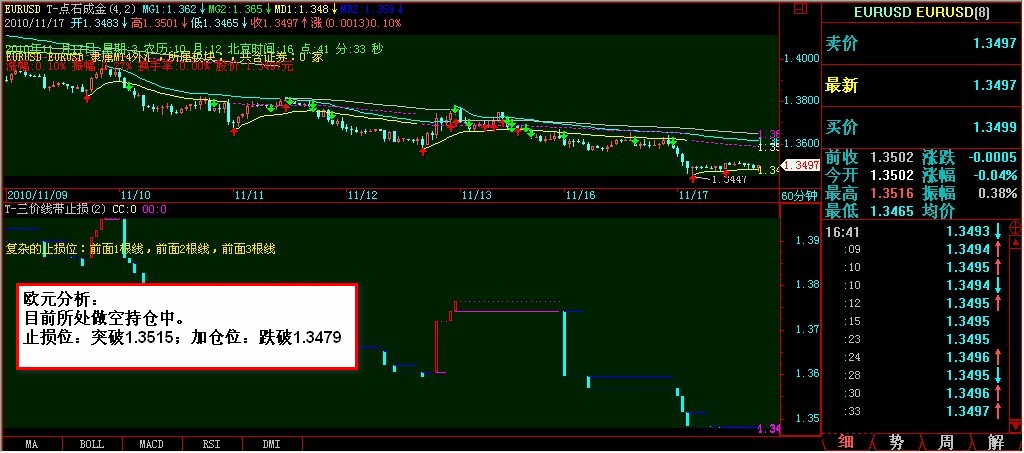1024x453 pixels.
Task: Click the up arrow beside the :09 tick
Action: click(999, 249)
